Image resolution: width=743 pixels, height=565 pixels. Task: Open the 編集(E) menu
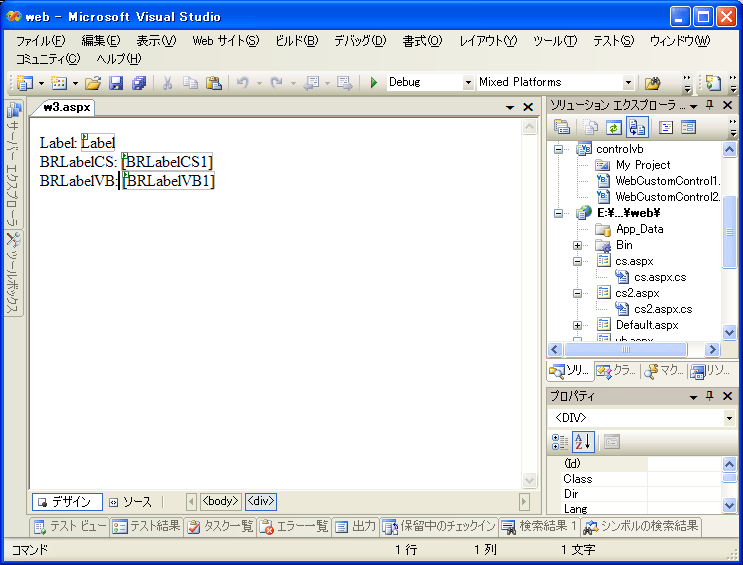click(101, 41)
